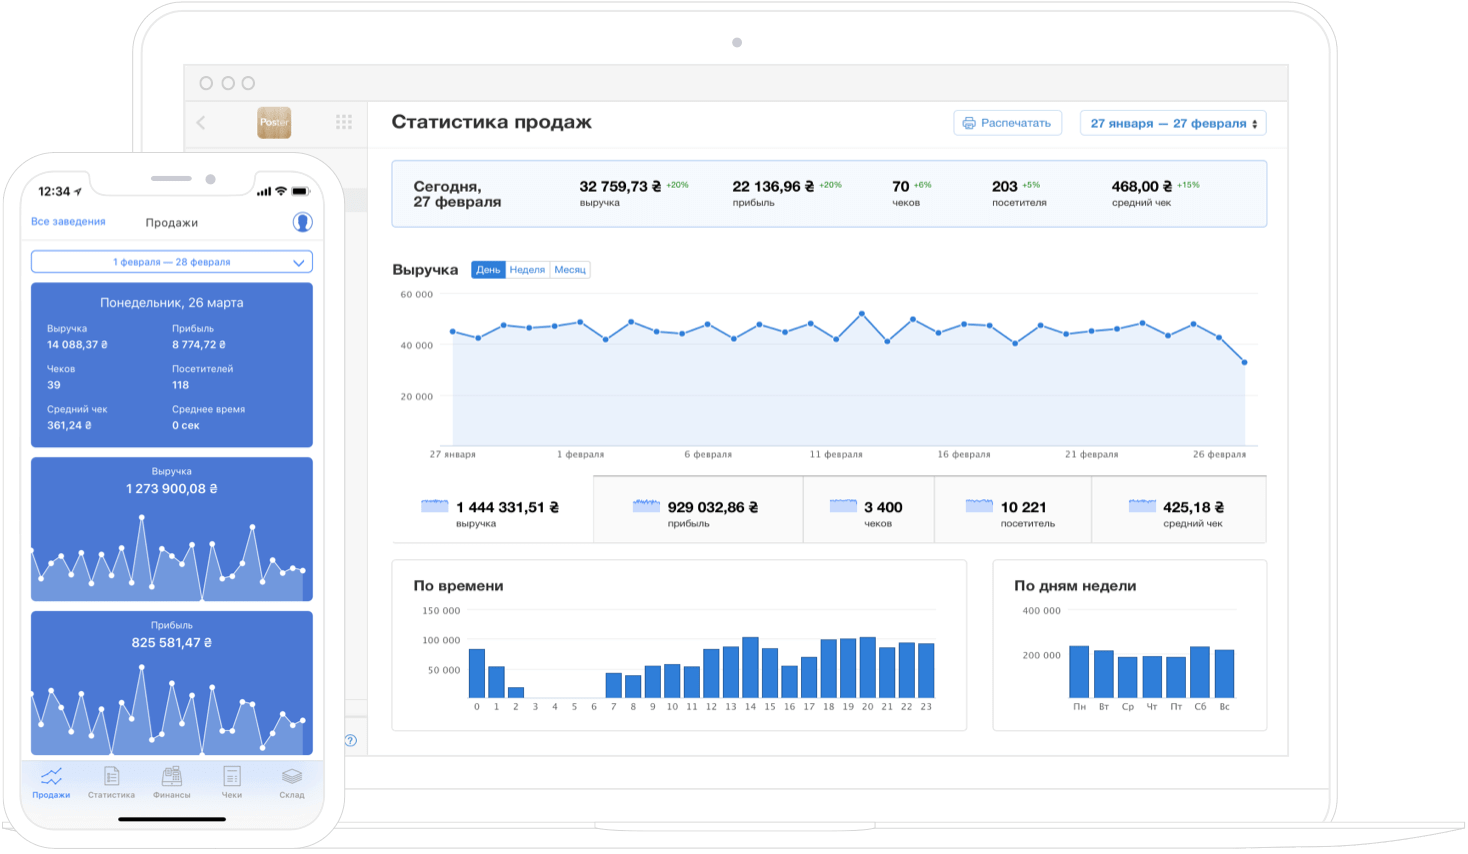Select the средний чек 425,18 tab
This screenshot has height=854, width=1468.
[x=1179, y=510]
